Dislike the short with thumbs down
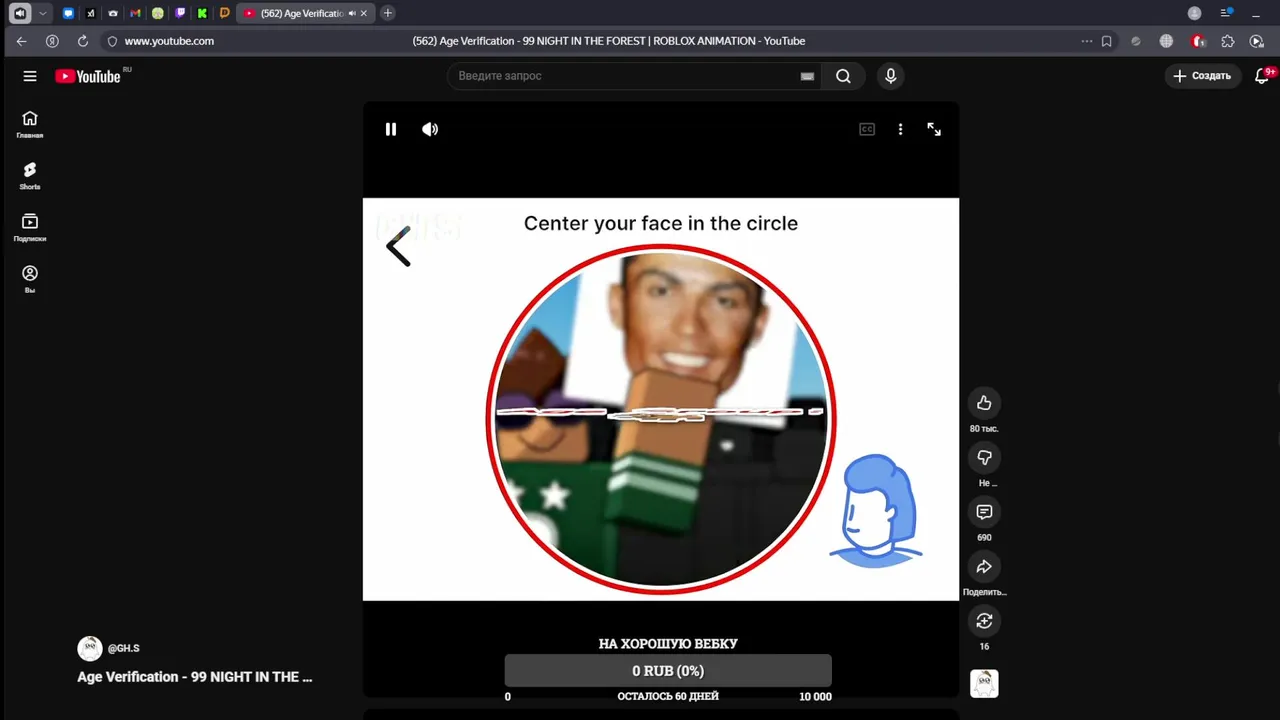This screenshot has height=720, width=1280. pos(984,457)
